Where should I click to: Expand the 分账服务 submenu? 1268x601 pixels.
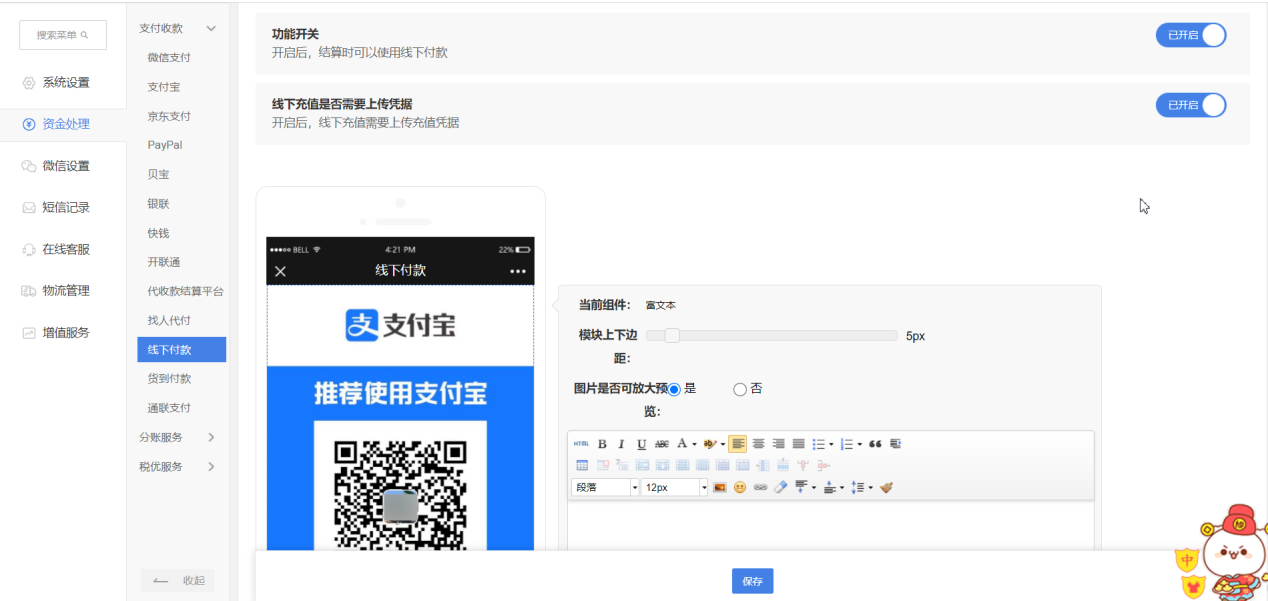tap(177, 437)
